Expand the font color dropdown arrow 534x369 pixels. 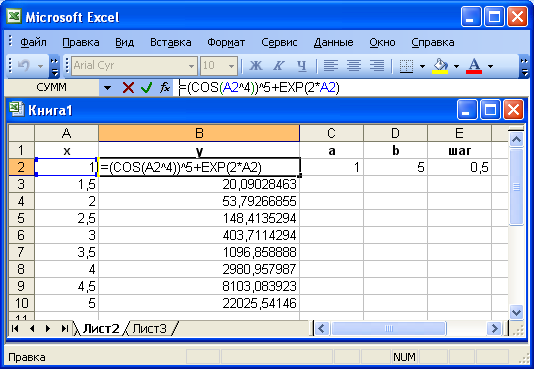click(490, 66)
